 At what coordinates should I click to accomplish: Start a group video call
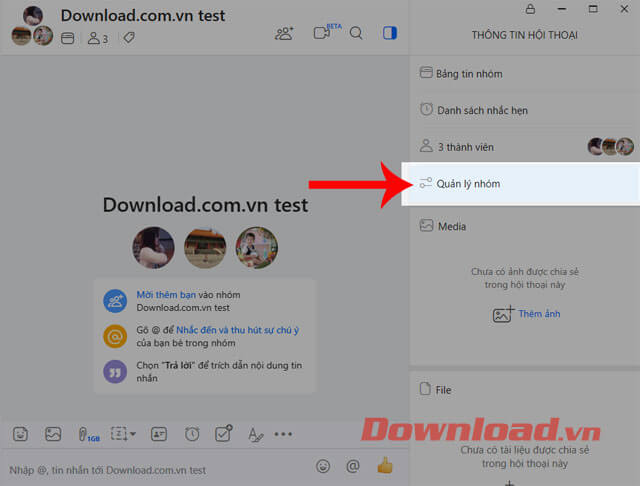pyautogui.click(x=322, y=33)
